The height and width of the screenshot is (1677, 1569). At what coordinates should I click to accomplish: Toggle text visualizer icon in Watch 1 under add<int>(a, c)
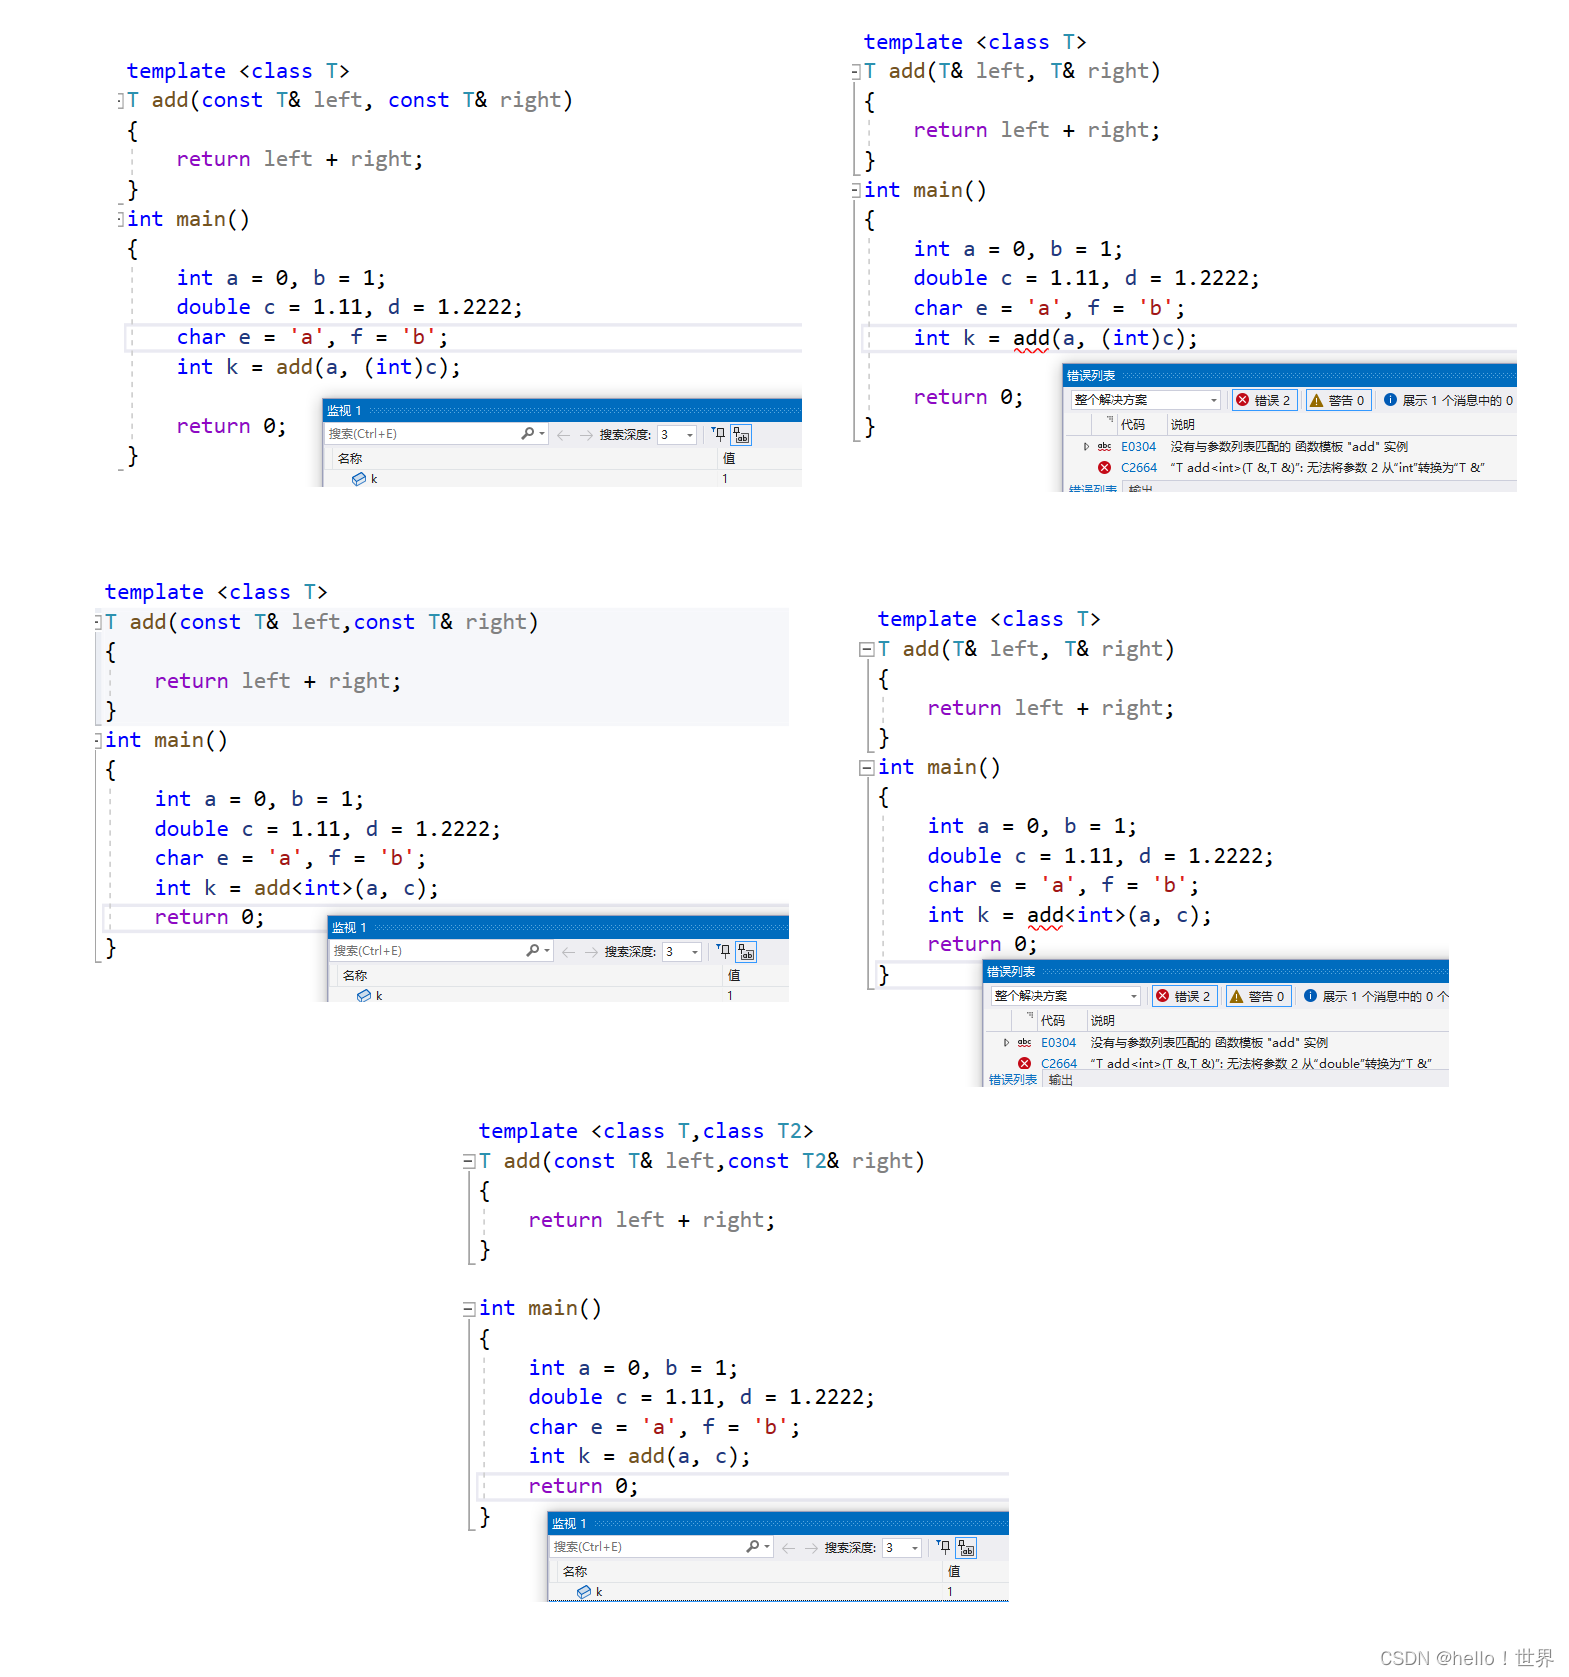pyautogui.click(x=746, y=952)
